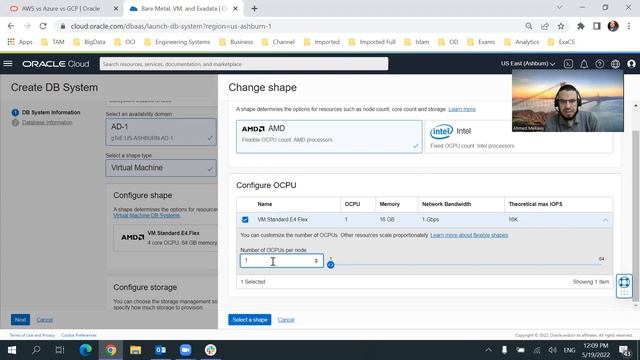Screen dimensions: 640x360
Task: Click the OCPU slider handle
Action: [331, 265]
